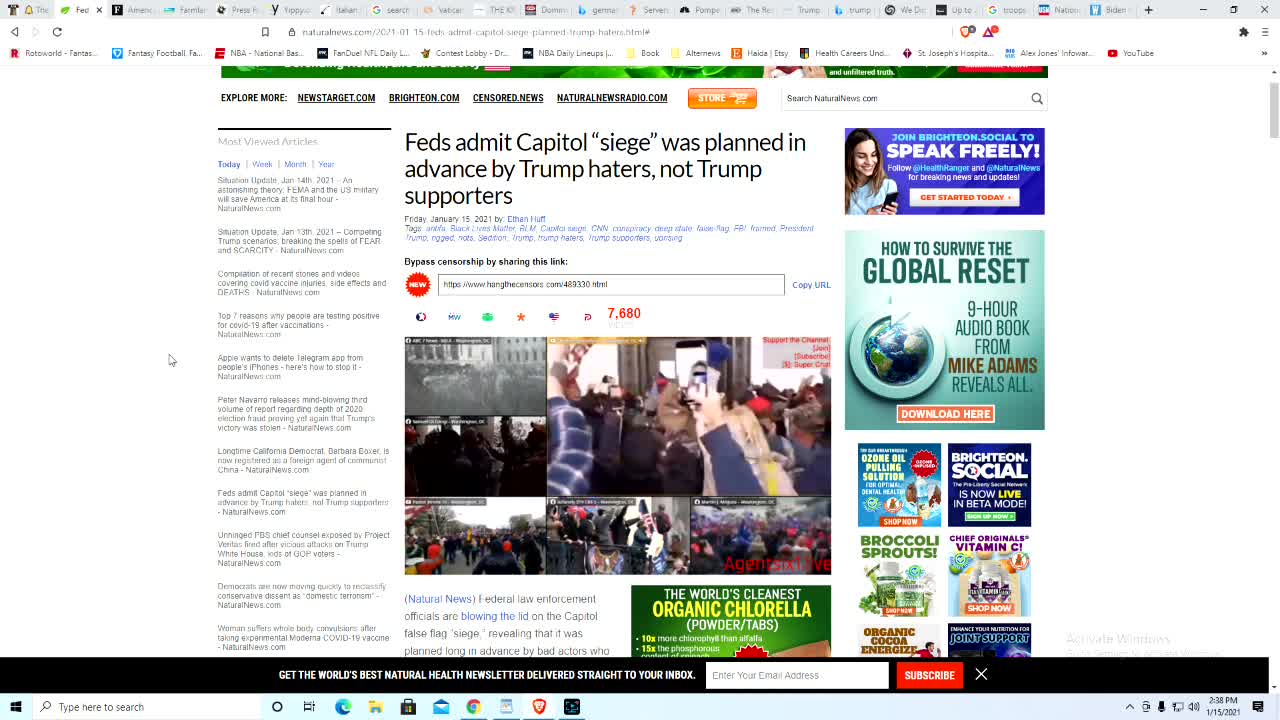Show Most Viewed articles for Week

[x=262, y=164]
